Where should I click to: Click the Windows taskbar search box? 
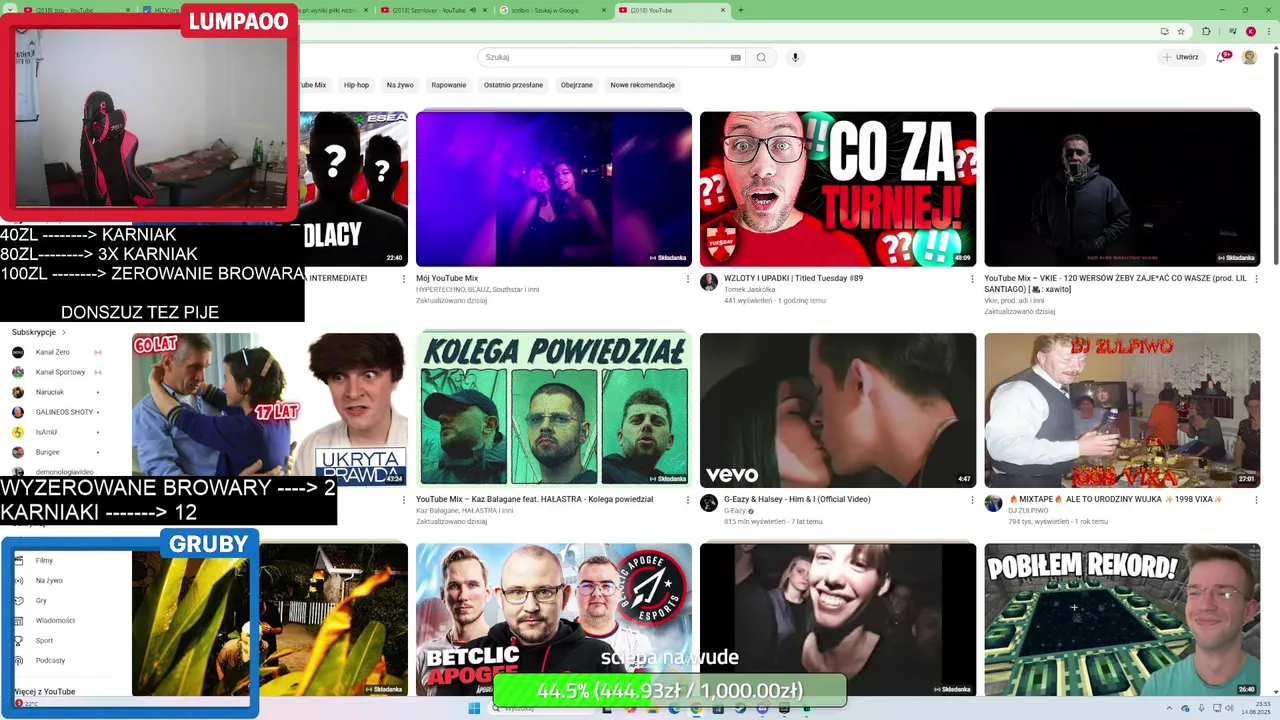point(543,708)
